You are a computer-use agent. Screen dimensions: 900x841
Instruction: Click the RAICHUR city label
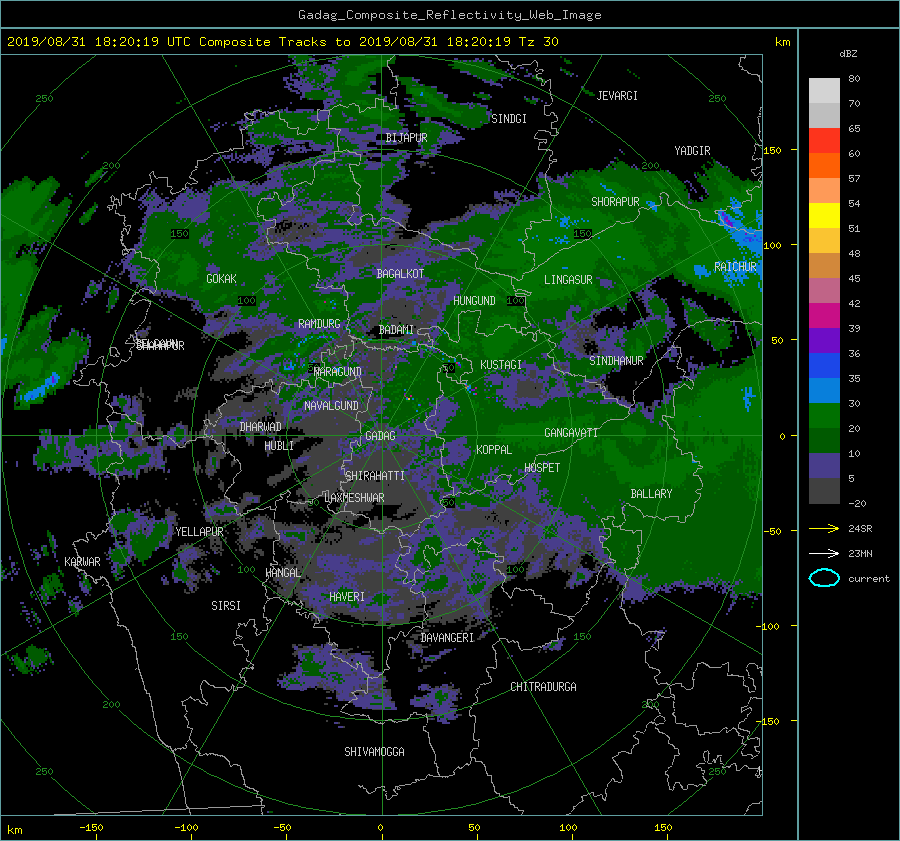coord(735,267)
